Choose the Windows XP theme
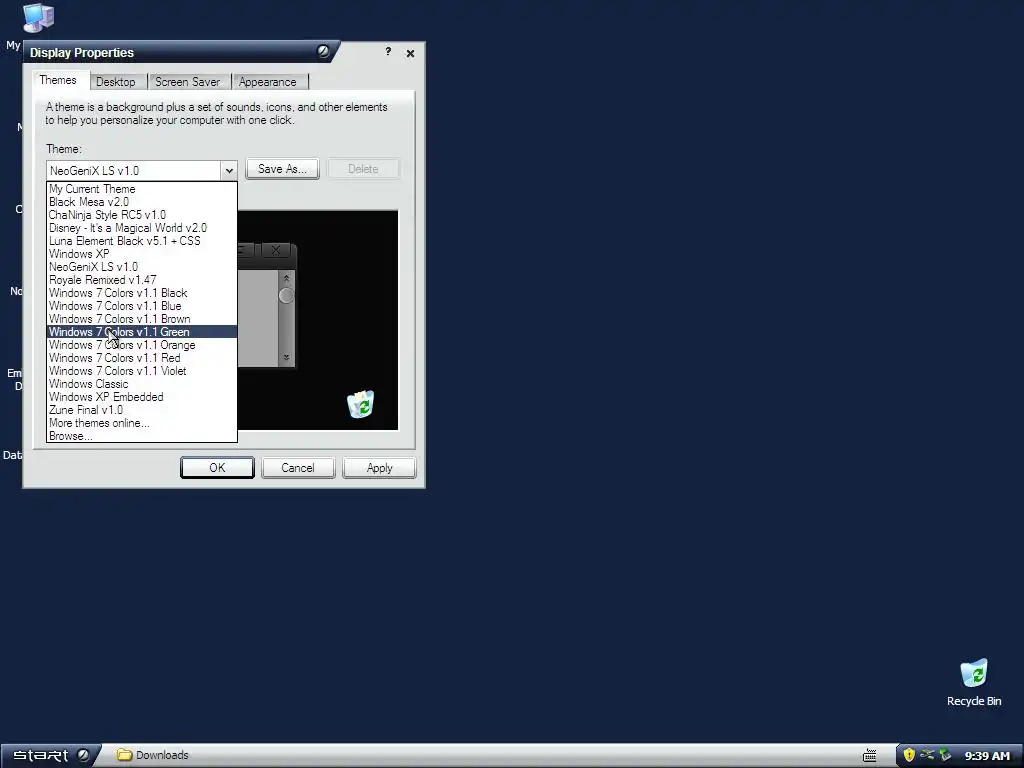 click(142, 254)
